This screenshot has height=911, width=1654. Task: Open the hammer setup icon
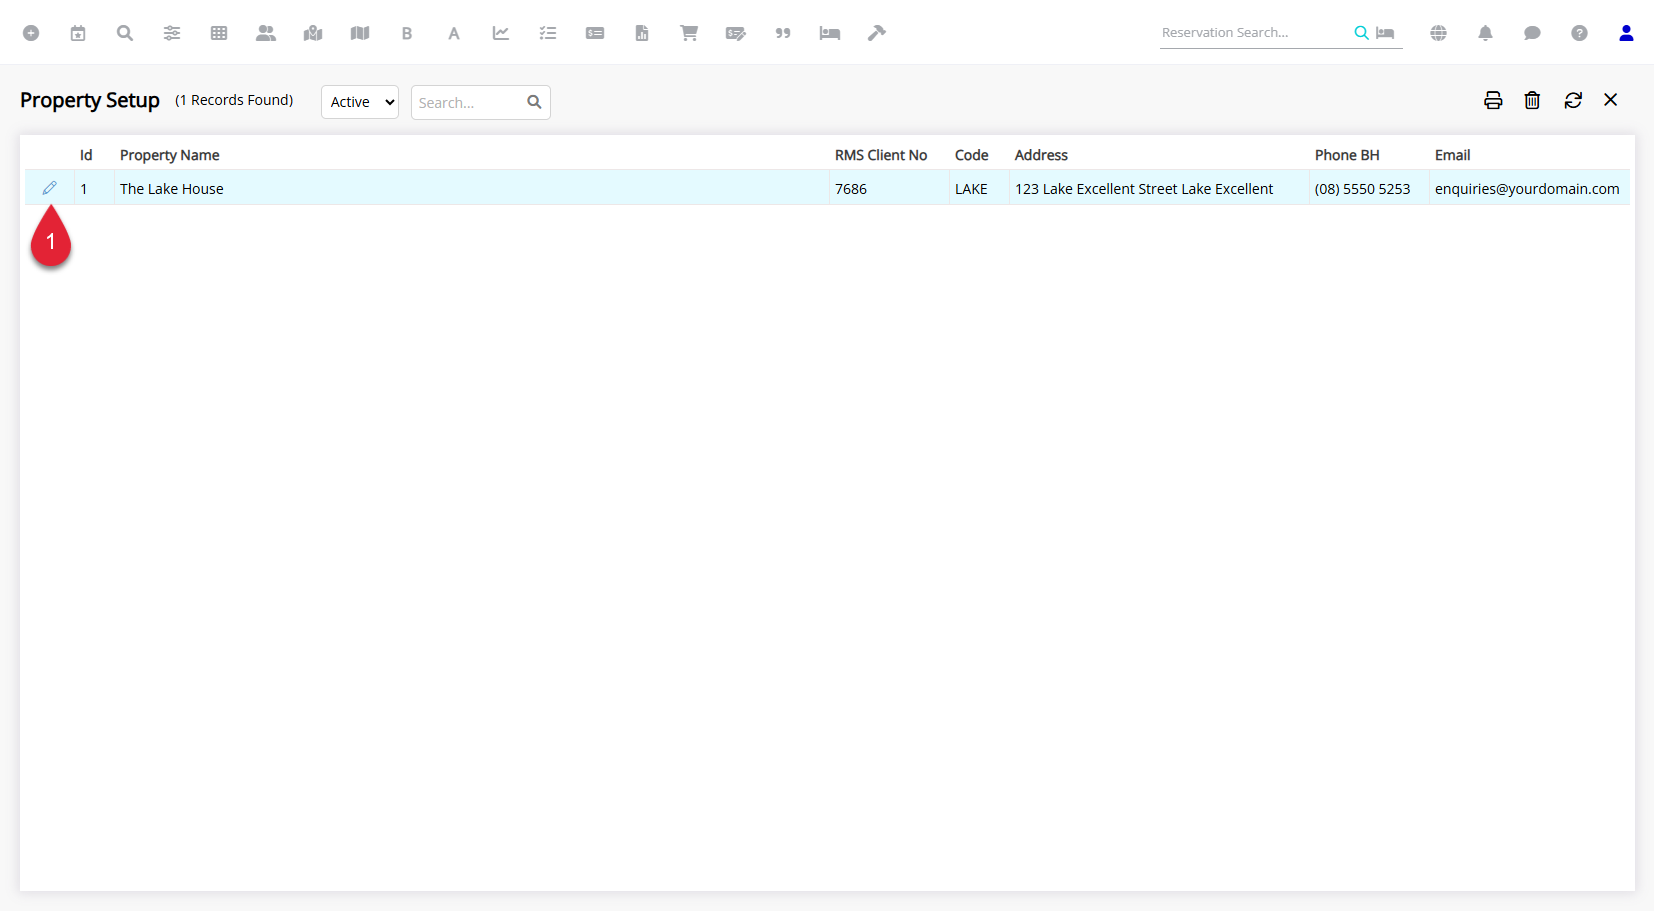[x=877, y=33]
